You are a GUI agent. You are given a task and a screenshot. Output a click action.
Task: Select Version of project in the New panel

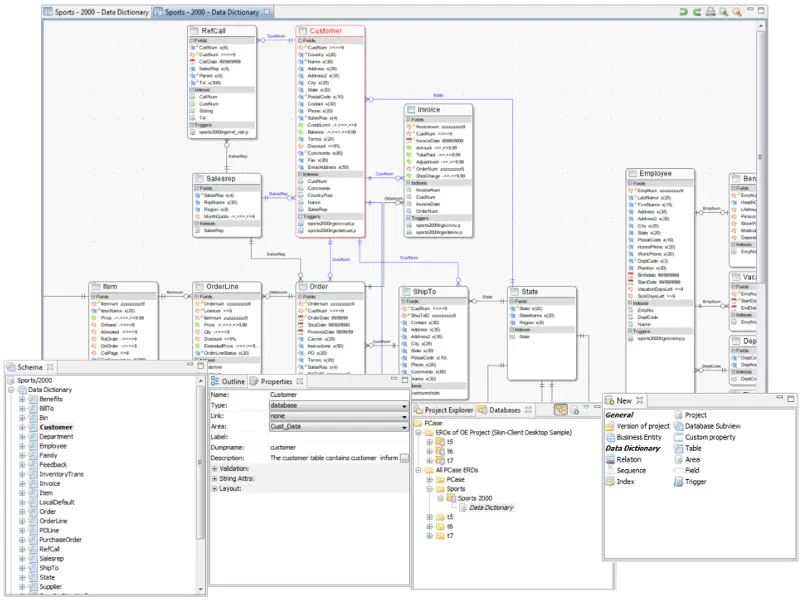(638, 426)
